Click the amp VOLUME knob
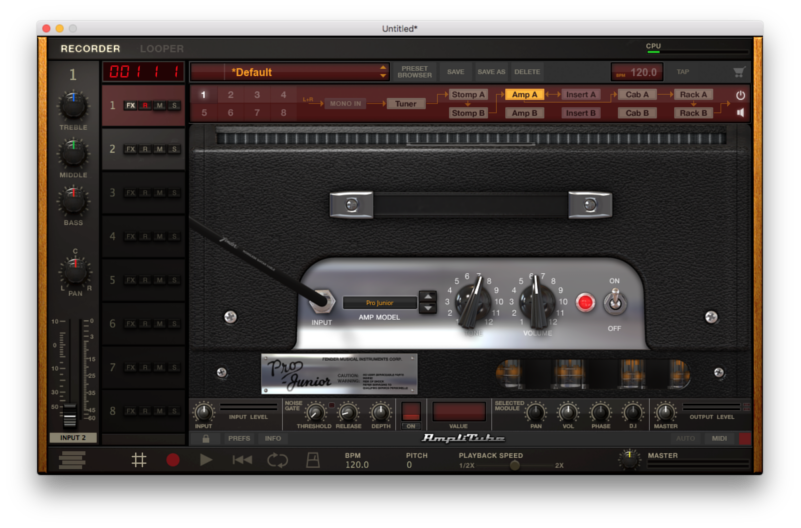 pos(537,303)
